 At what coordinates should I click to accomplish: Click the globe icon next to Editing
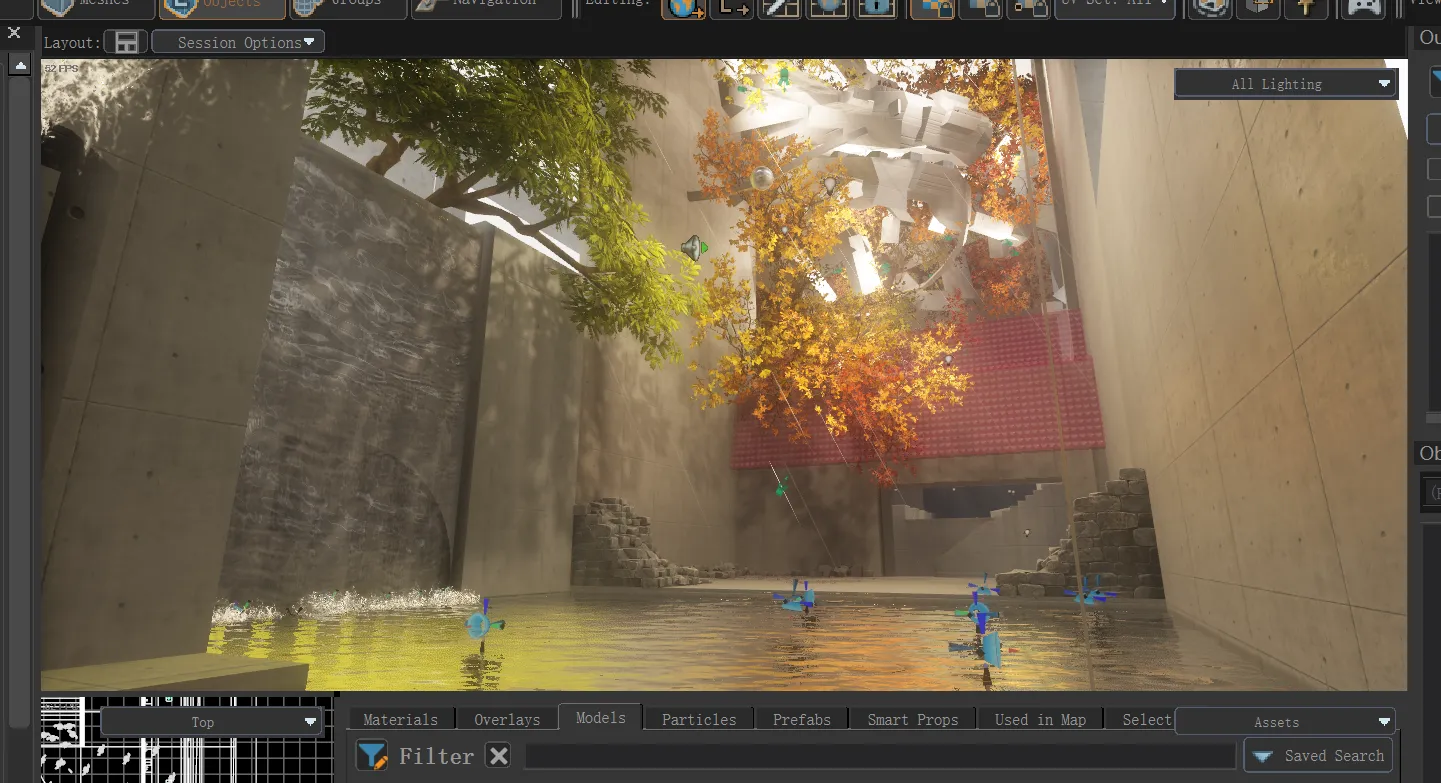[684, 8]
